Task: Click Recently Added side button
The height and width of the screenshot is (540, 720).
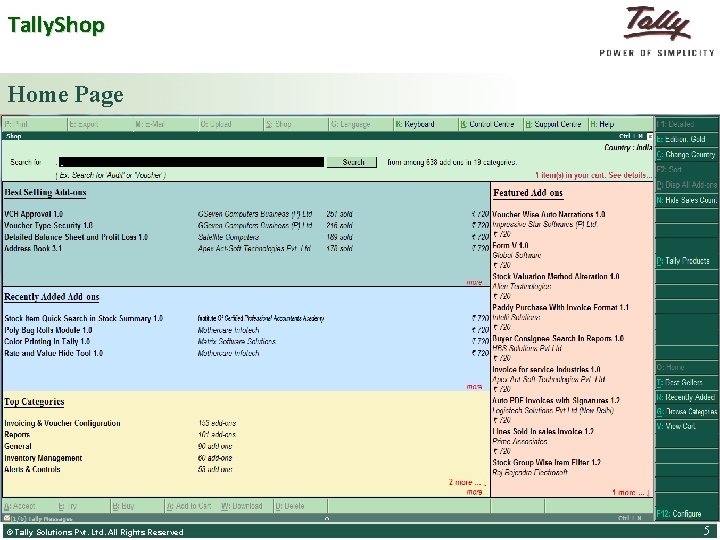Action: (686, 397)
